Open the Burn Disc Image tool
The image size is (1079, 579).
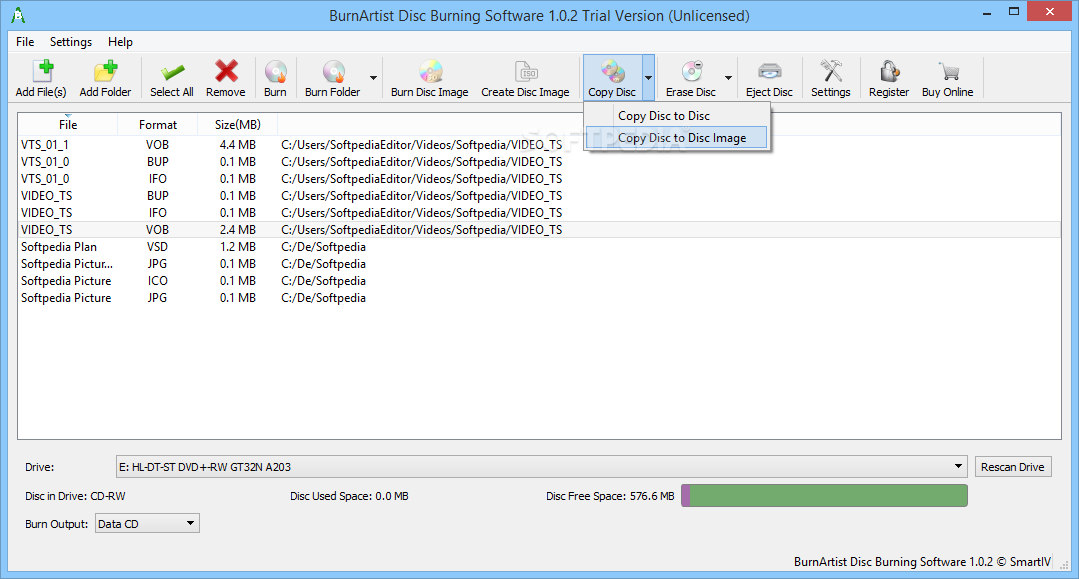tap(430, 71)
